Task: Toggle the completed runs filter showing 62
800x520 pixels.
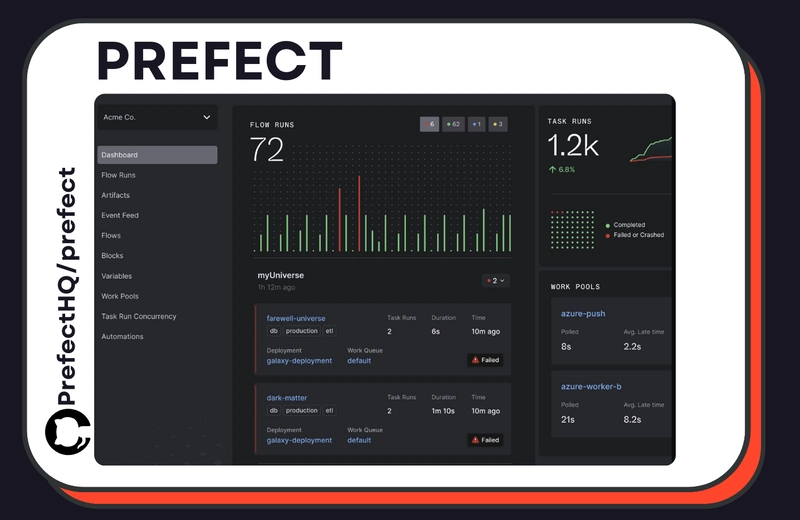Action: tap(453, 124)
